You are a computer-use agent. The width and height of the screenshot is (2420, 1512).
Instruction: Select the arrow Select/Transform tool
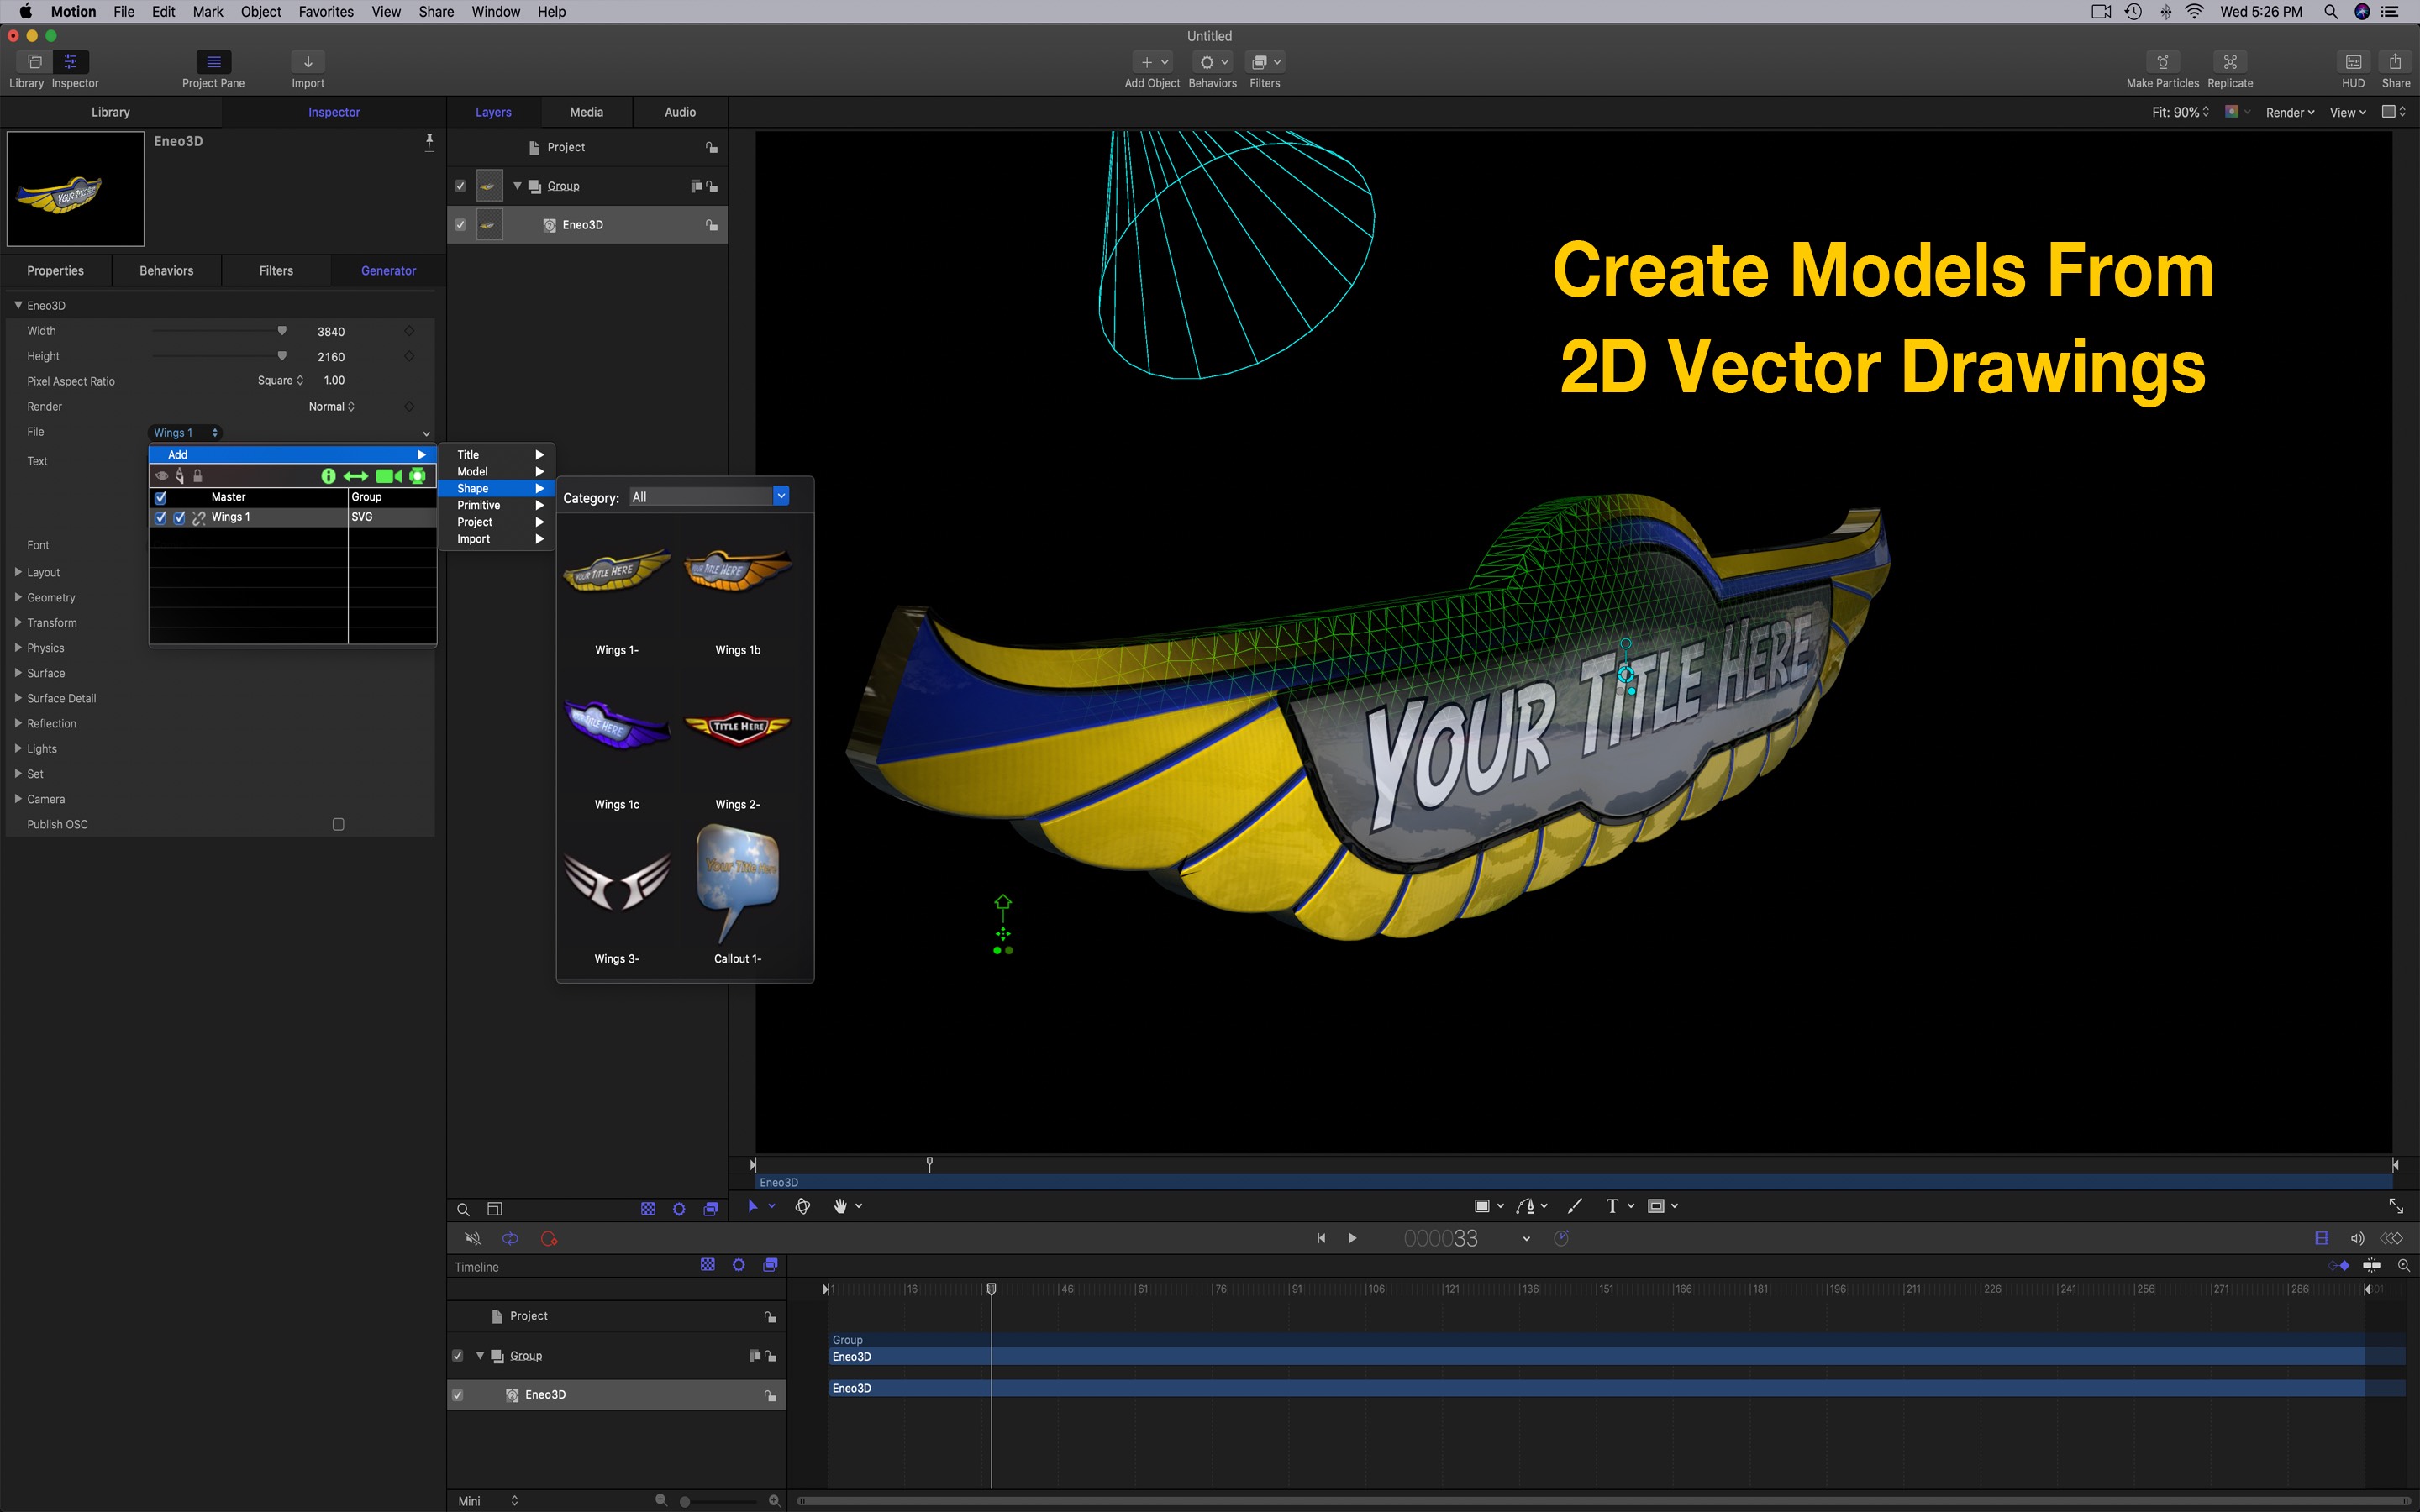pos(753,1206)
